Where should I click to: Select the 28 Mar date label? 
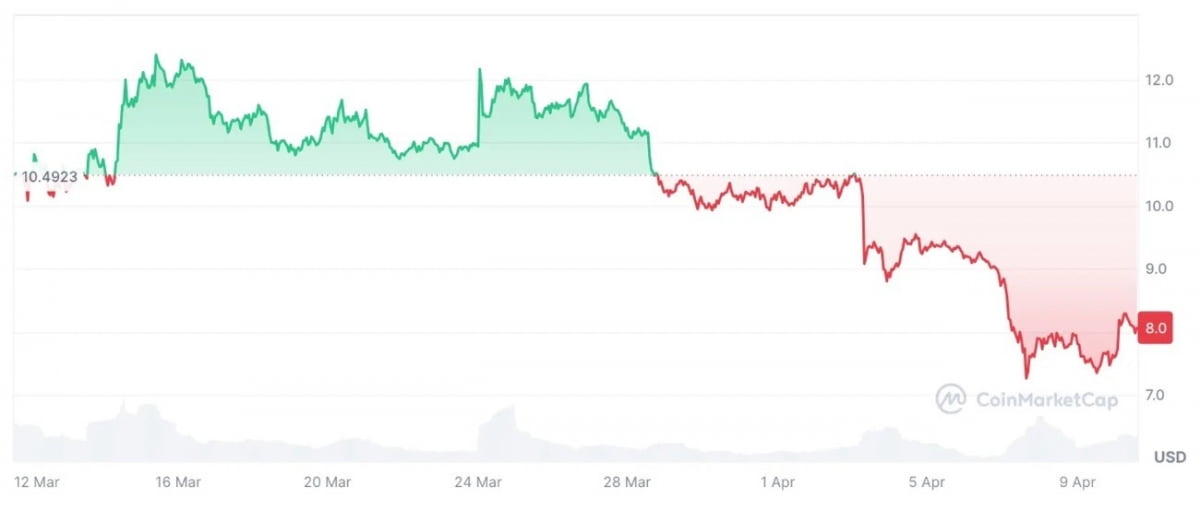(628, 482)
